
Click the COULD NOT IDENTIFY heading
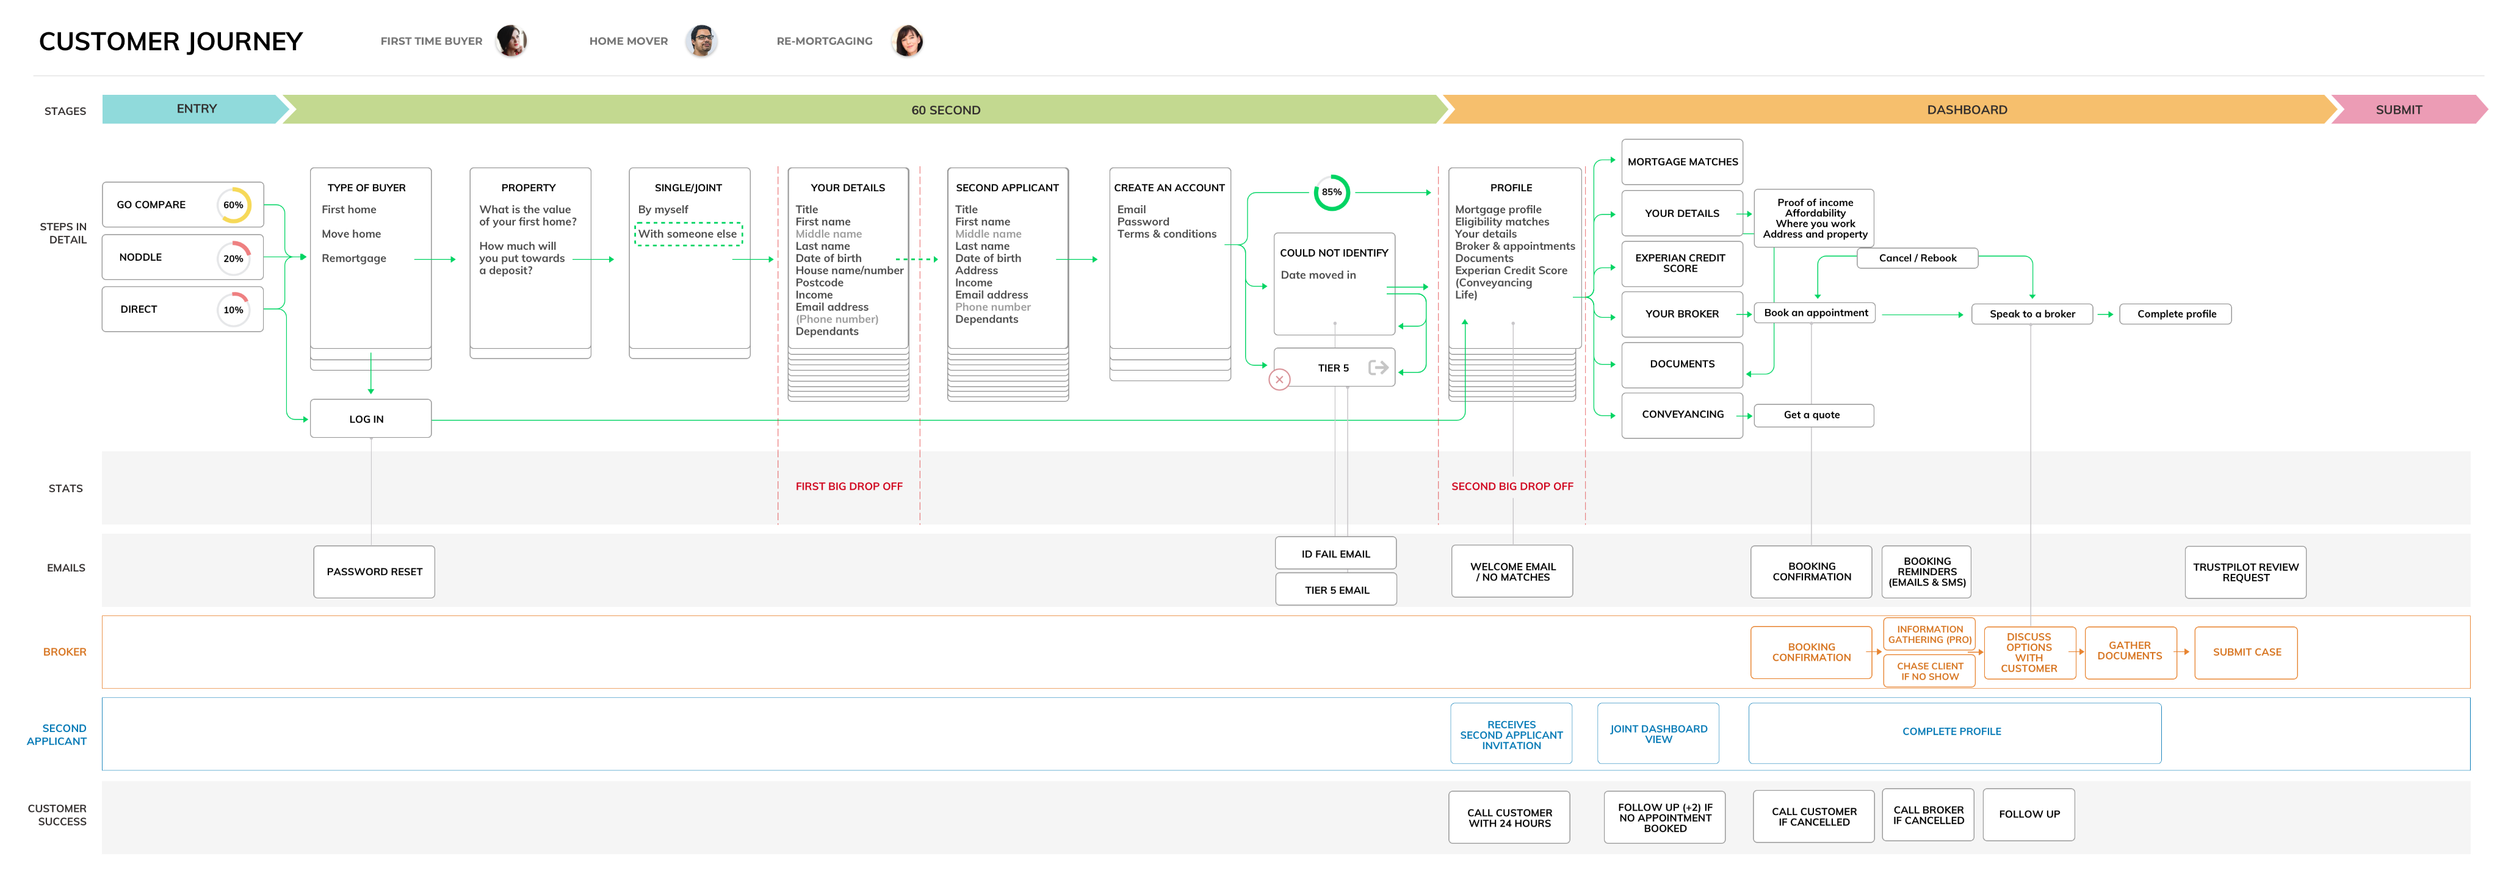tap(1334, 253)
